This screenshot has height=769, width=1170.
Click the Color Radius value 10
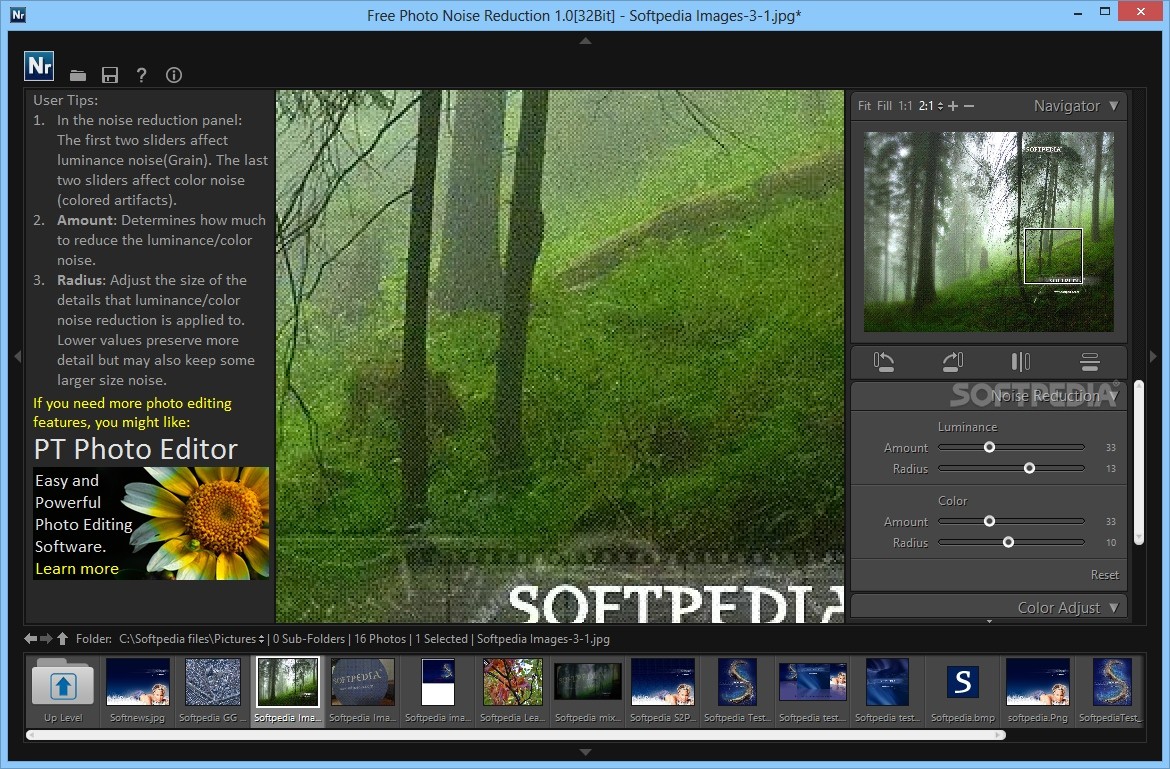coord(1110,542)
